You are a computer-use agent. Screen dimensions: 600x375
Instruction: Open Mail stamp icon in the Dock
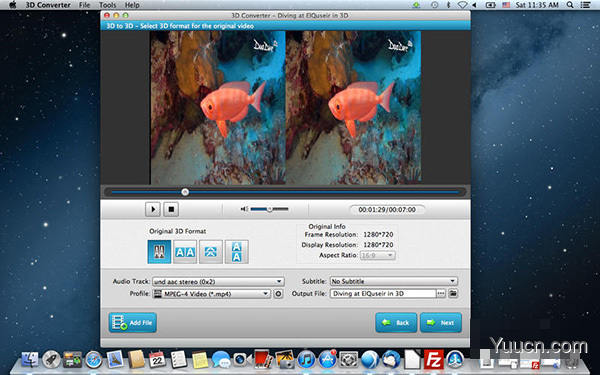coord(115,360)
